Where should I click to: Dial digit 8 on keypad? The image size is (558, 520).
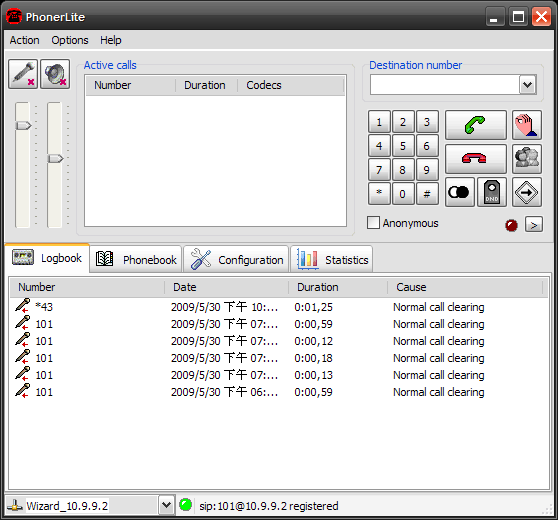(403, 170)
